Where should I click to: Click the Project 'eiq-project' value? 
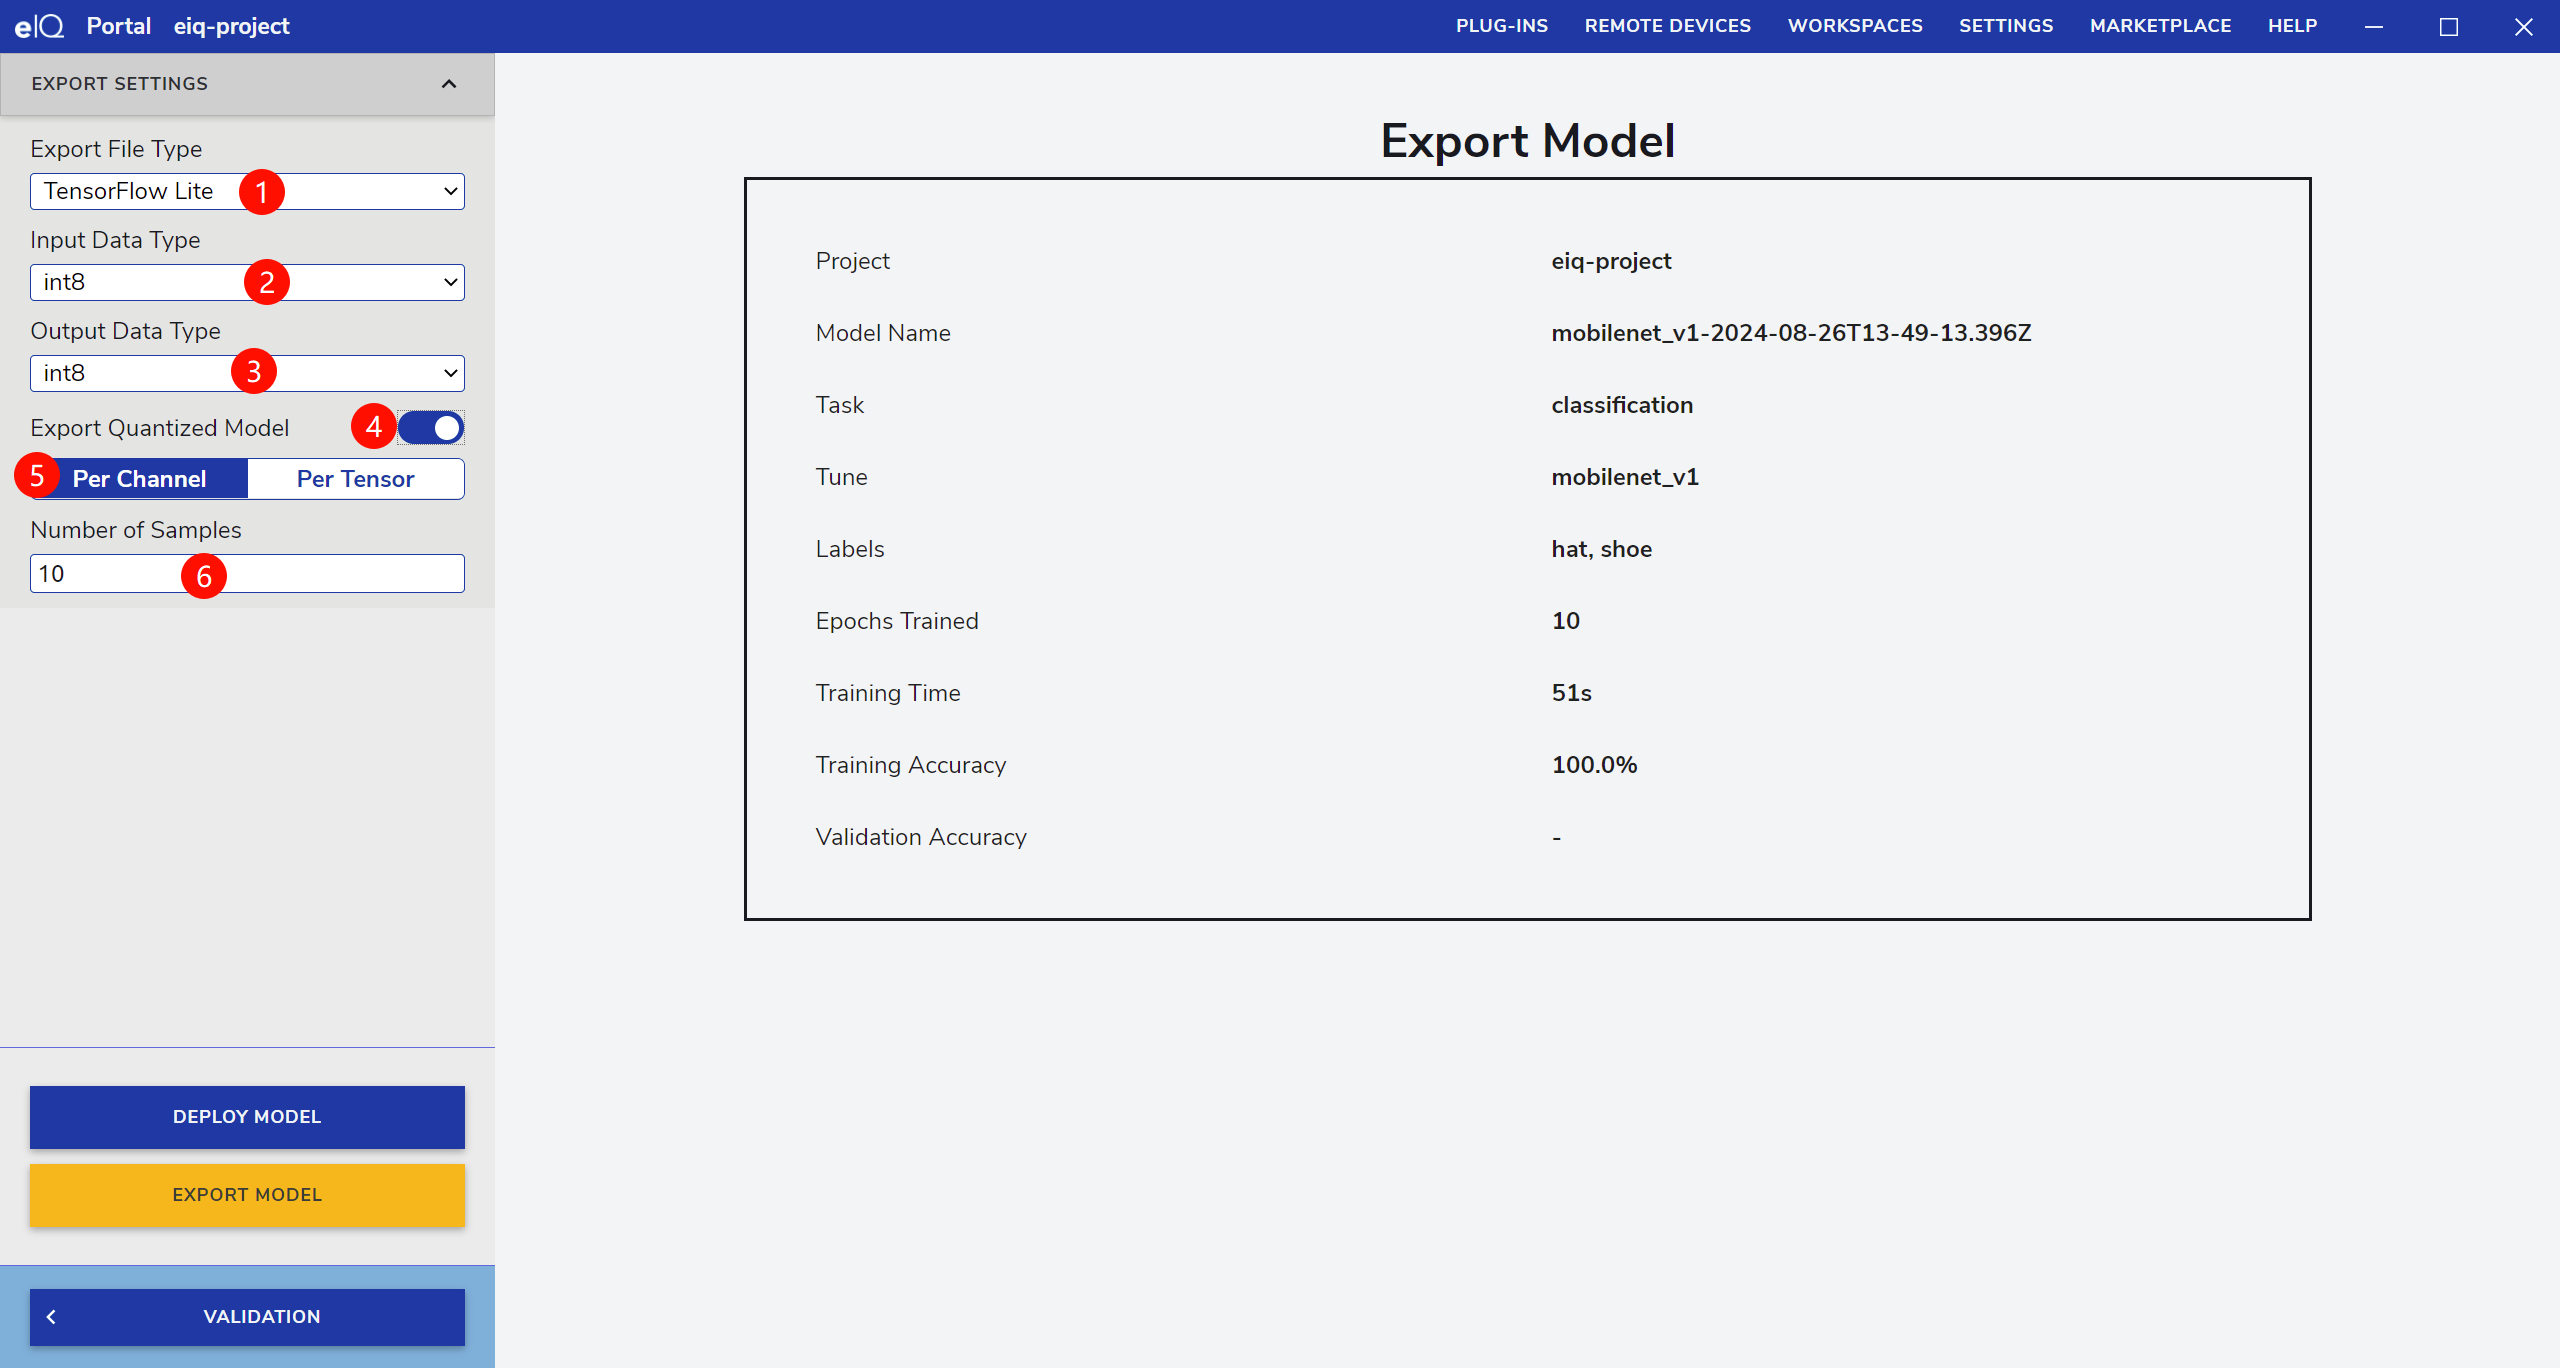coord(1611,261)
